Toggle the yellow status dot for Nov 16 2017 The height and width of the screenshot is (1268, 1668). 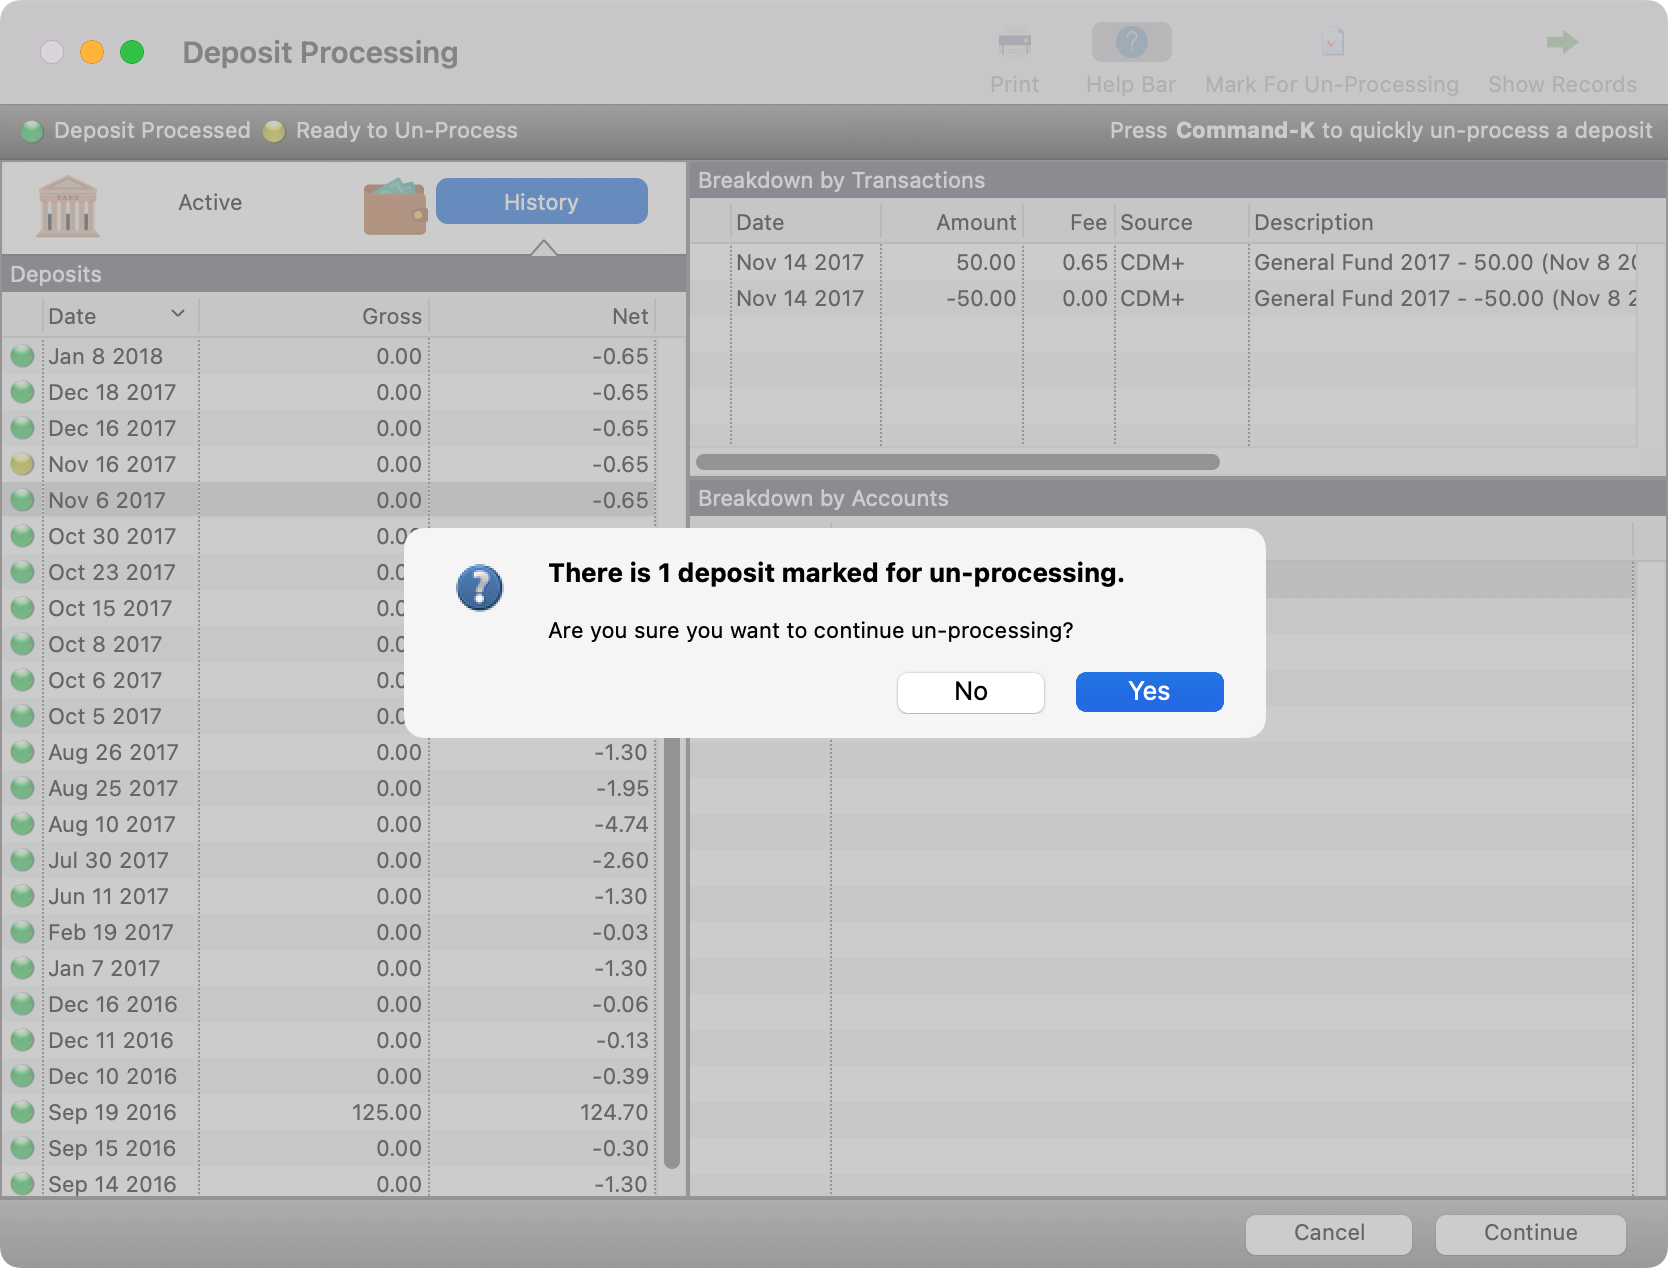(x=22, y=464)
